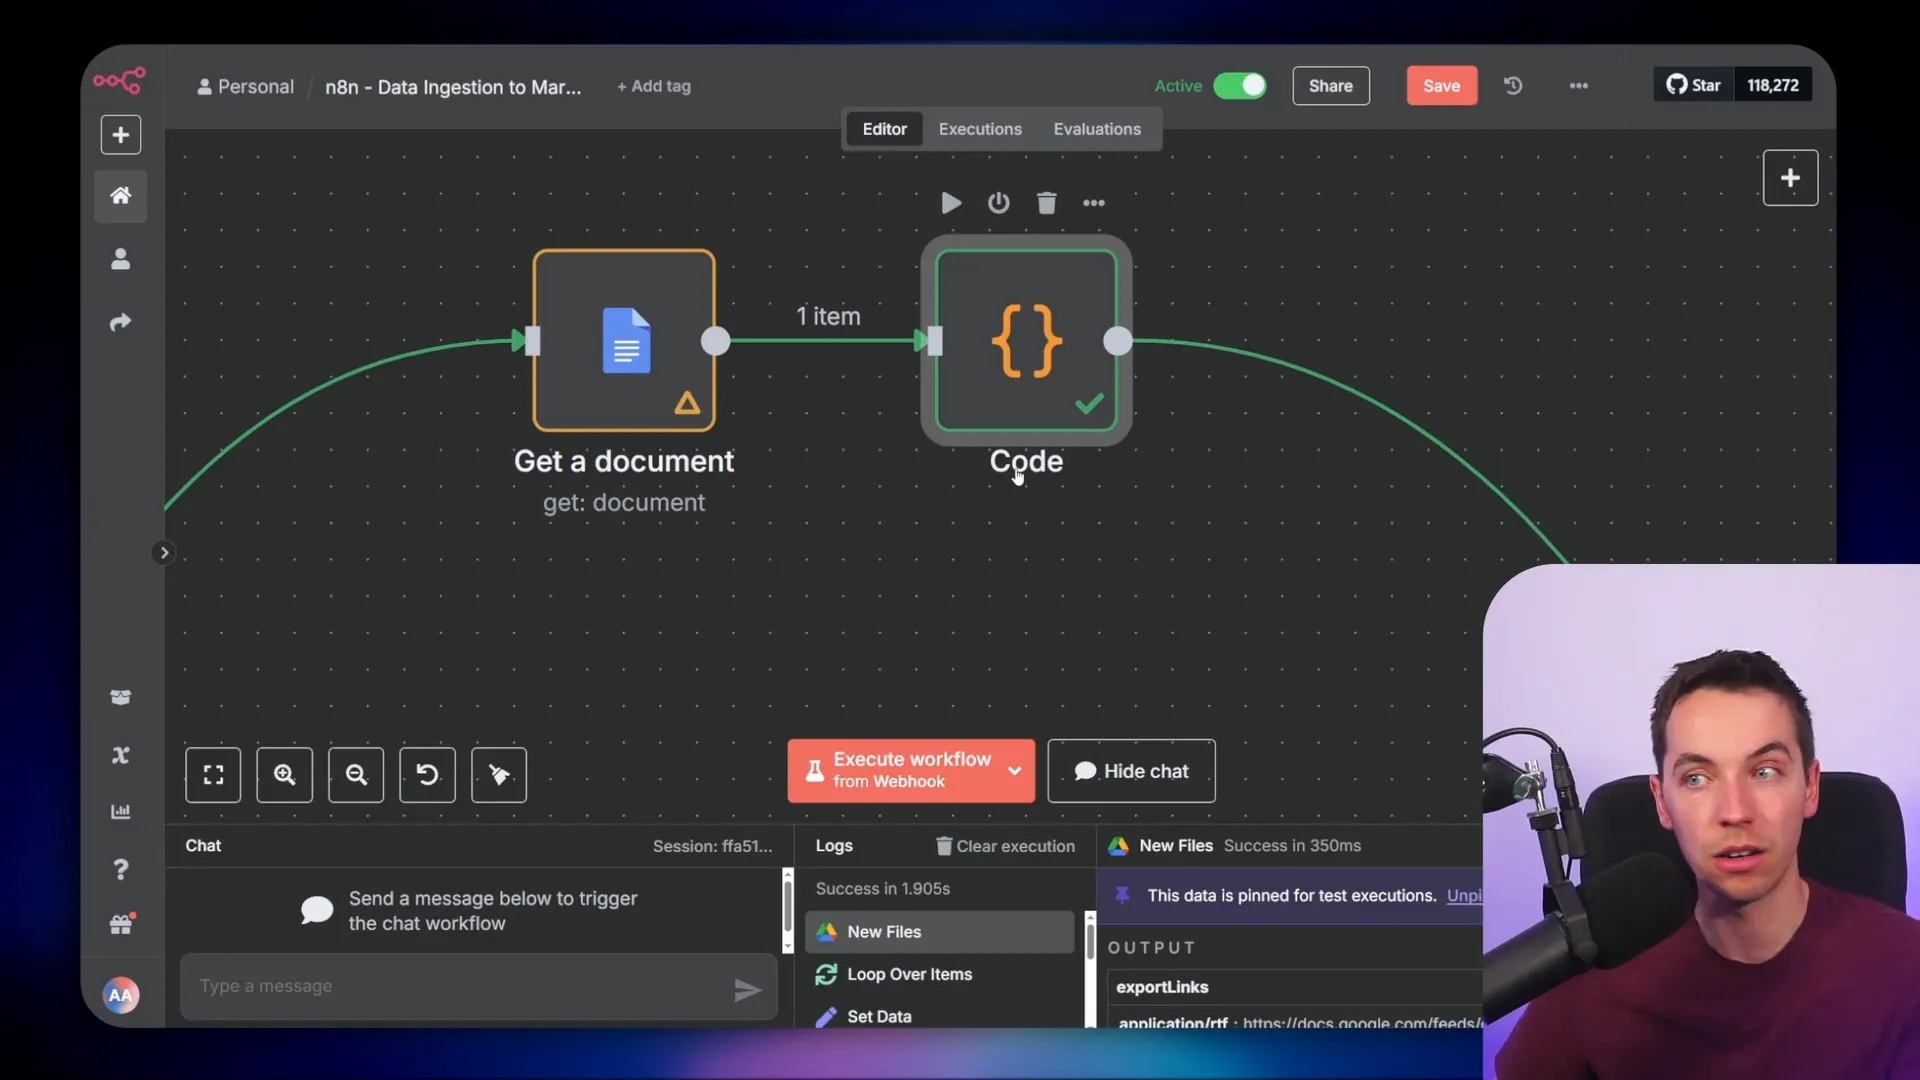Screen dimensions: 1920x1080
Task: Select Set Data log entry
Action: pos(939,1016)
